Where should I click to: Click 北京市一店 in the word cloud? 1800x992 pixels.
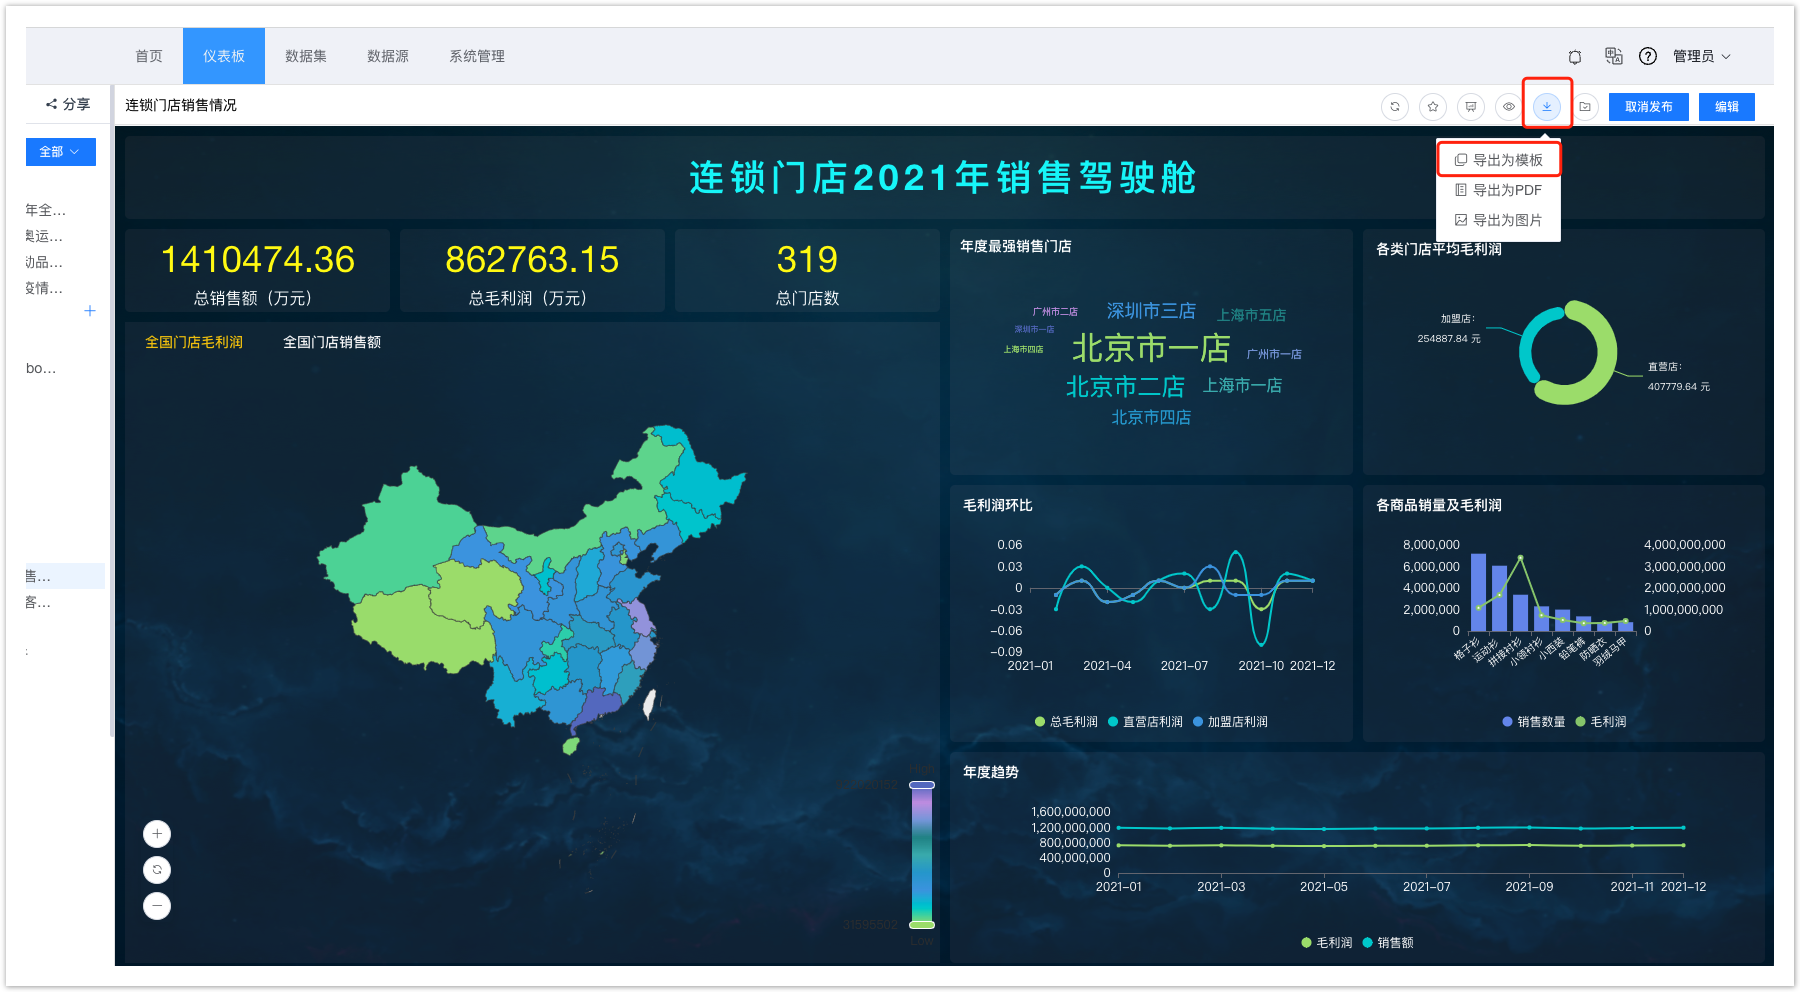click(x=1151, y=348)
